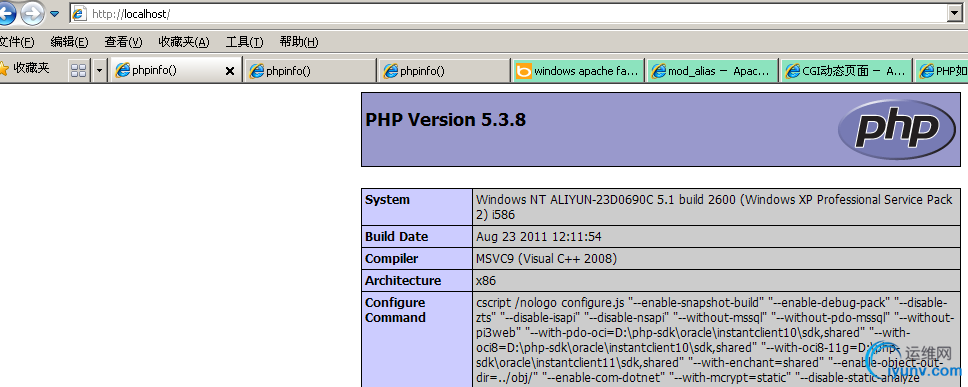Open the 工具(T) menu

(x=244, y=42)
